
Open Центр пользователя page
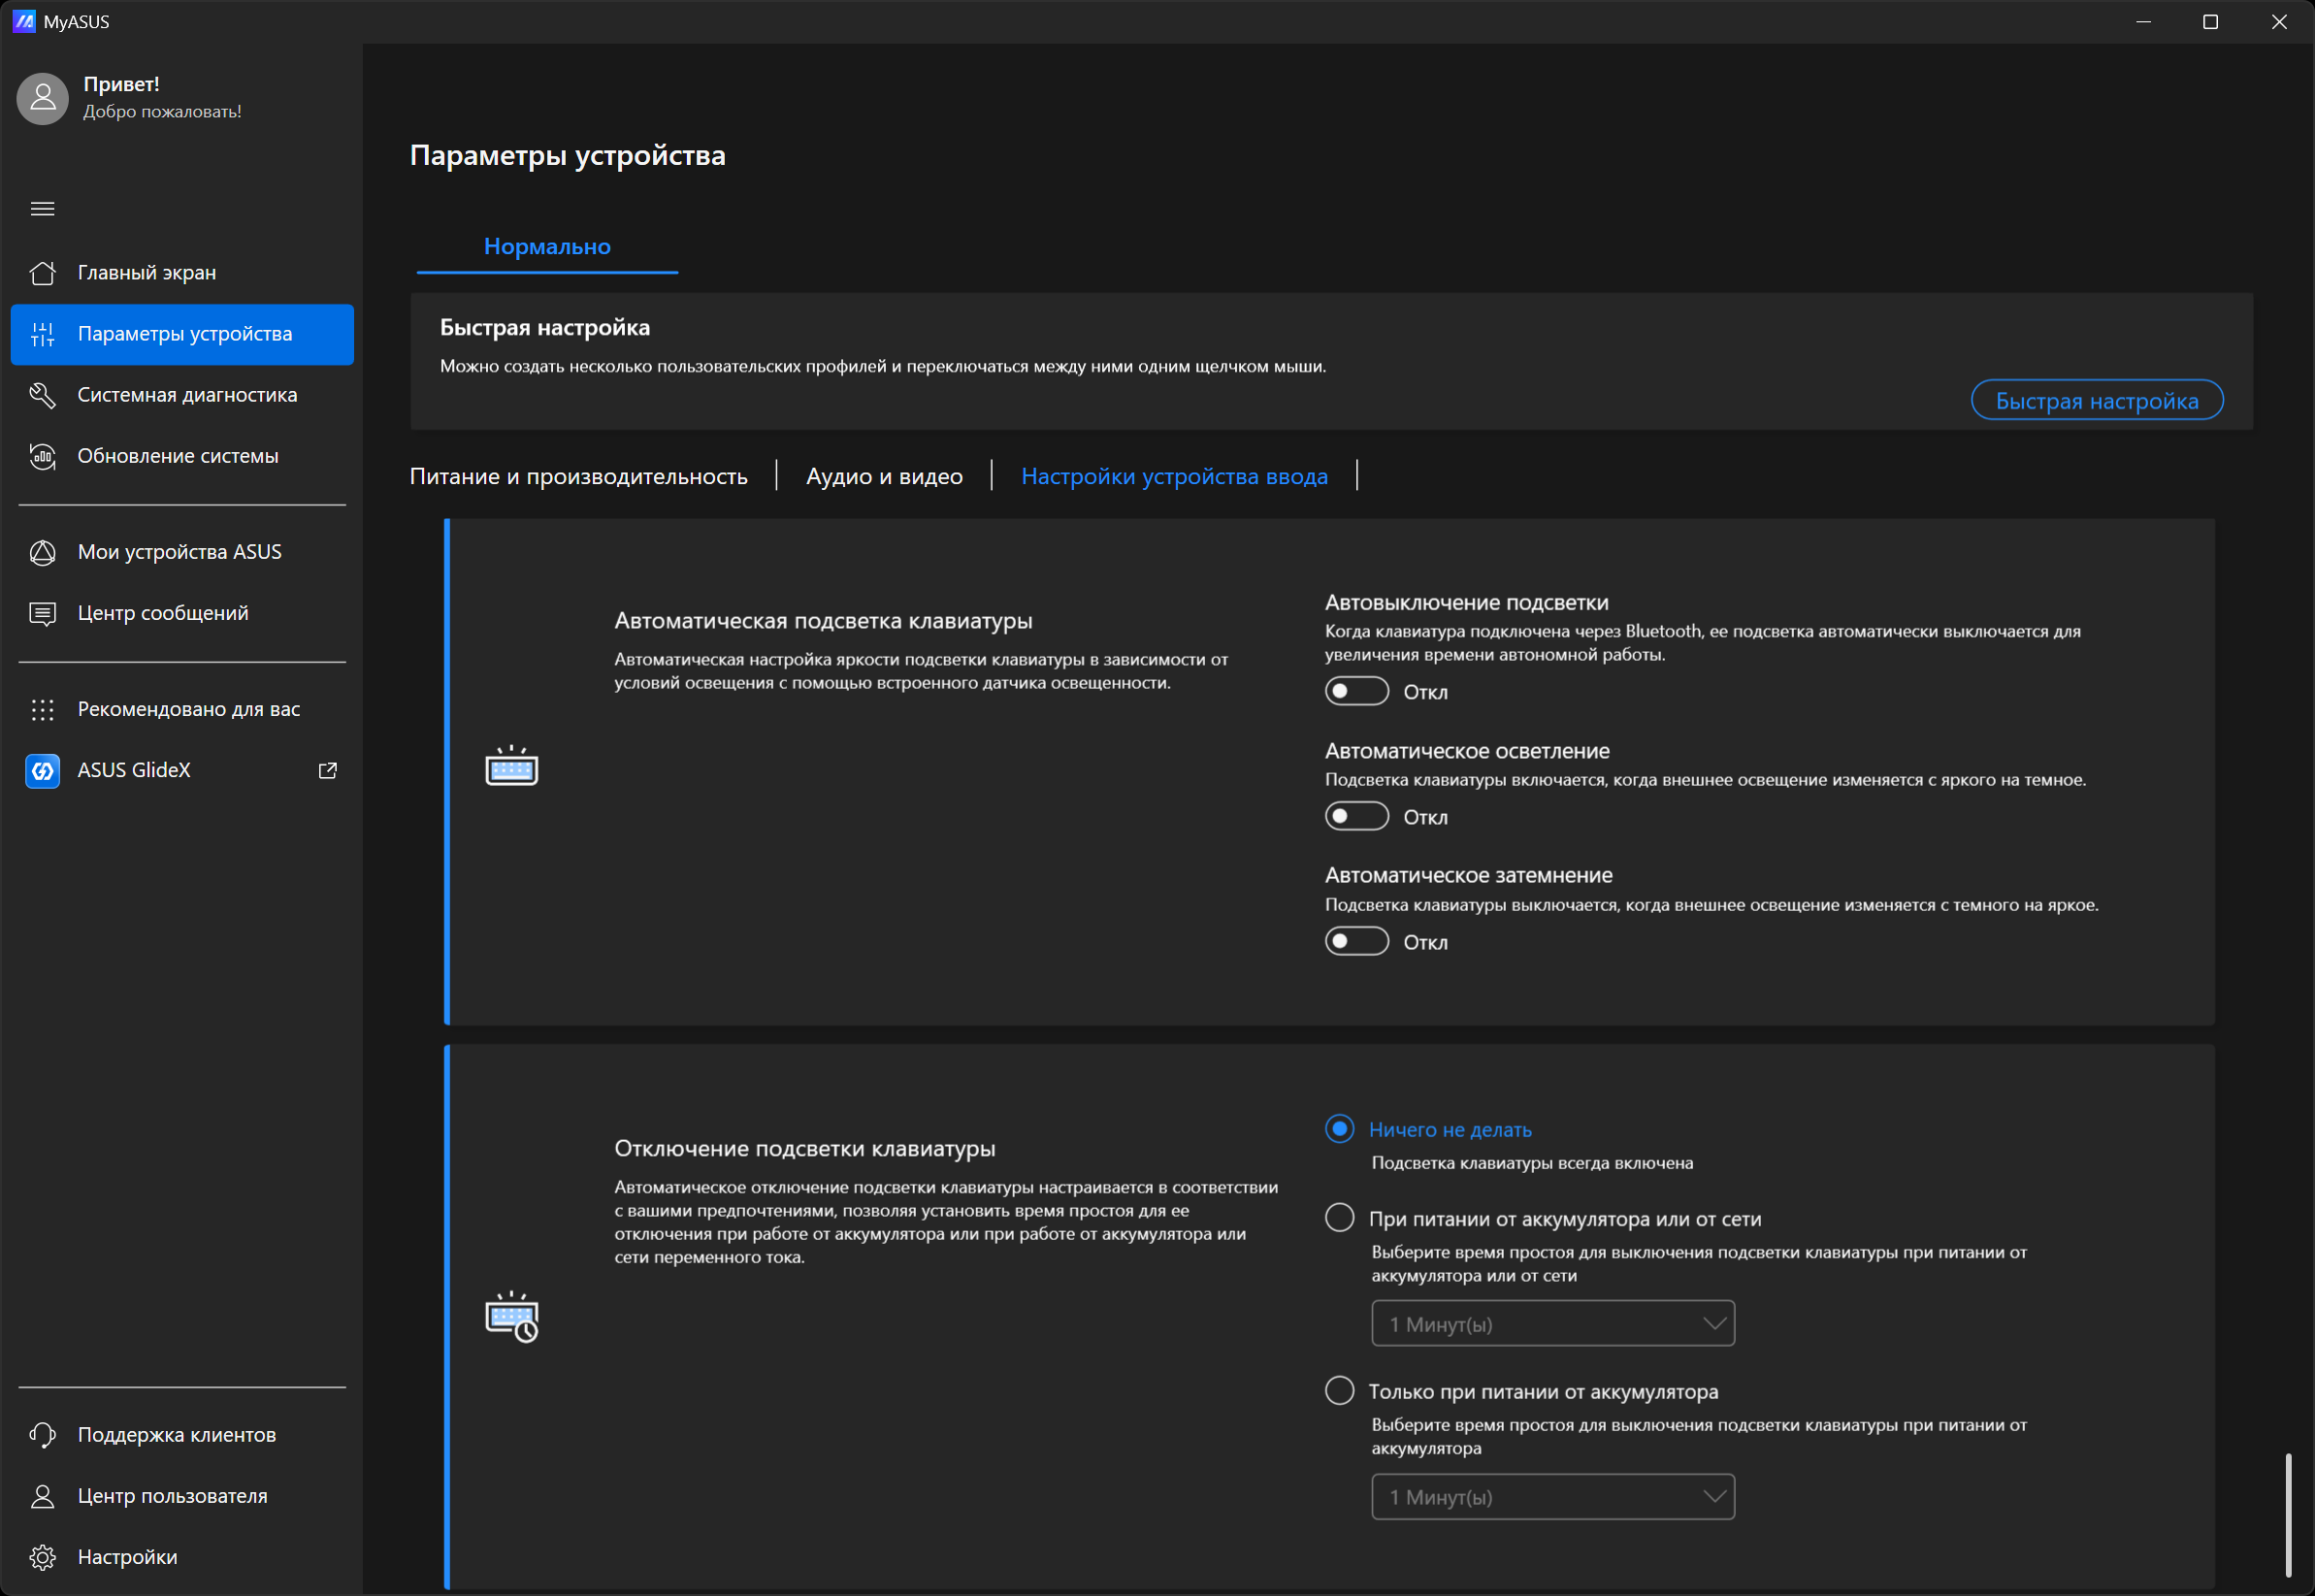182,1496
